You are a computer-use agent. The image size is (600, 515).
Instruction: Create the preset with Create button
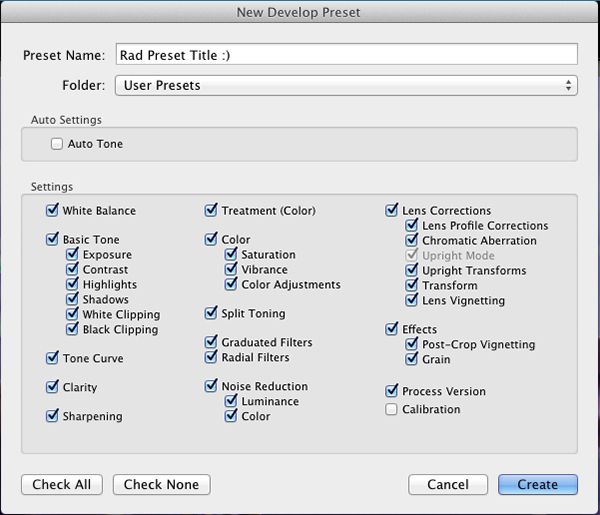(538, 484)
